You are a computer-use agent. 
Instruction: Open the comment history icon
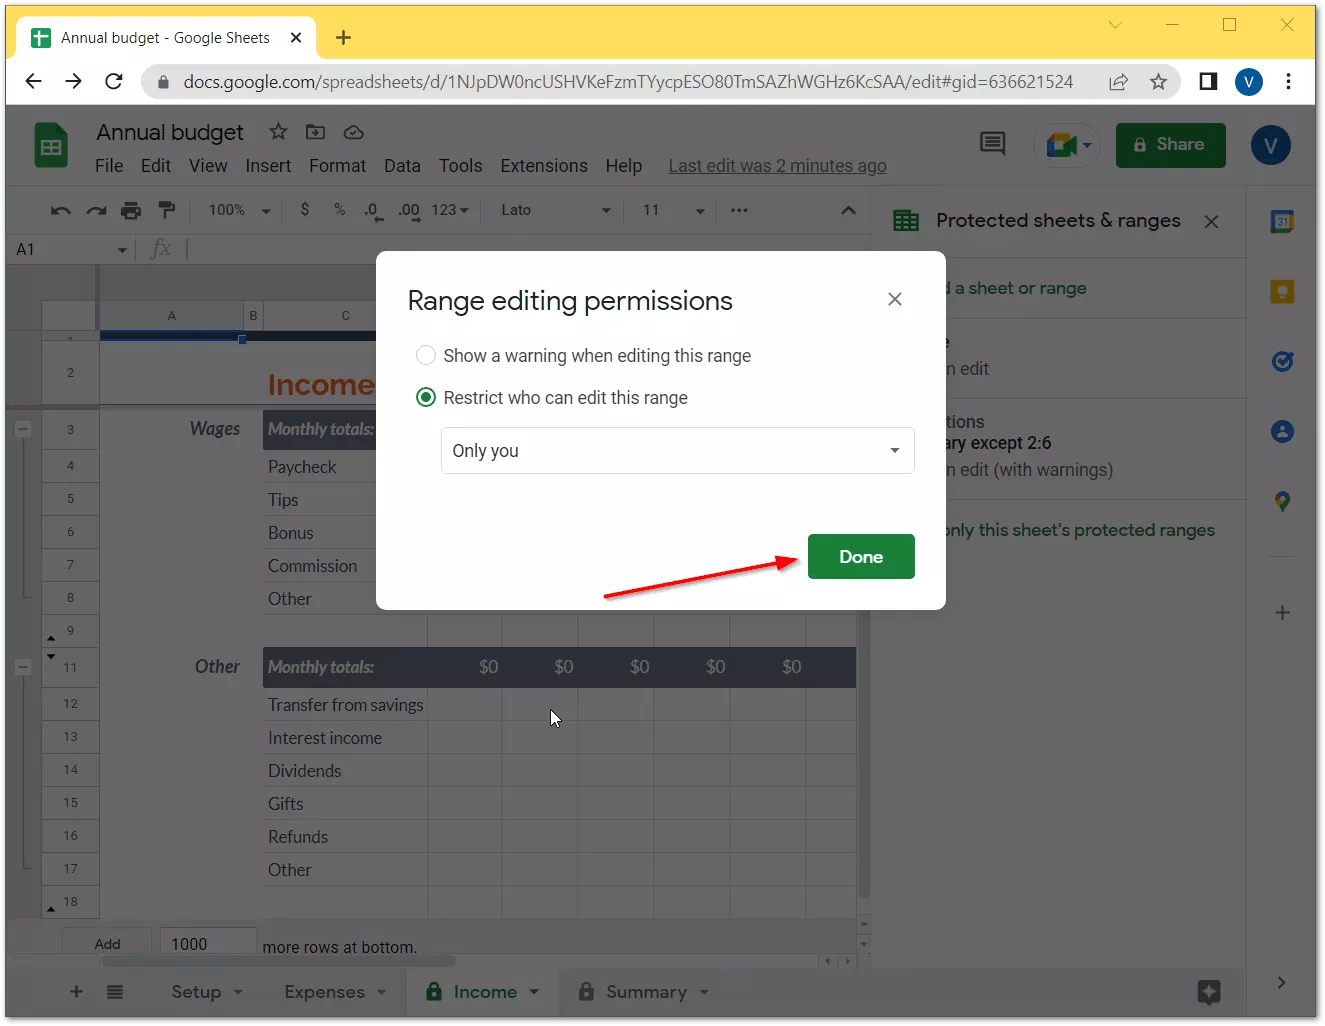click(991, 144)
